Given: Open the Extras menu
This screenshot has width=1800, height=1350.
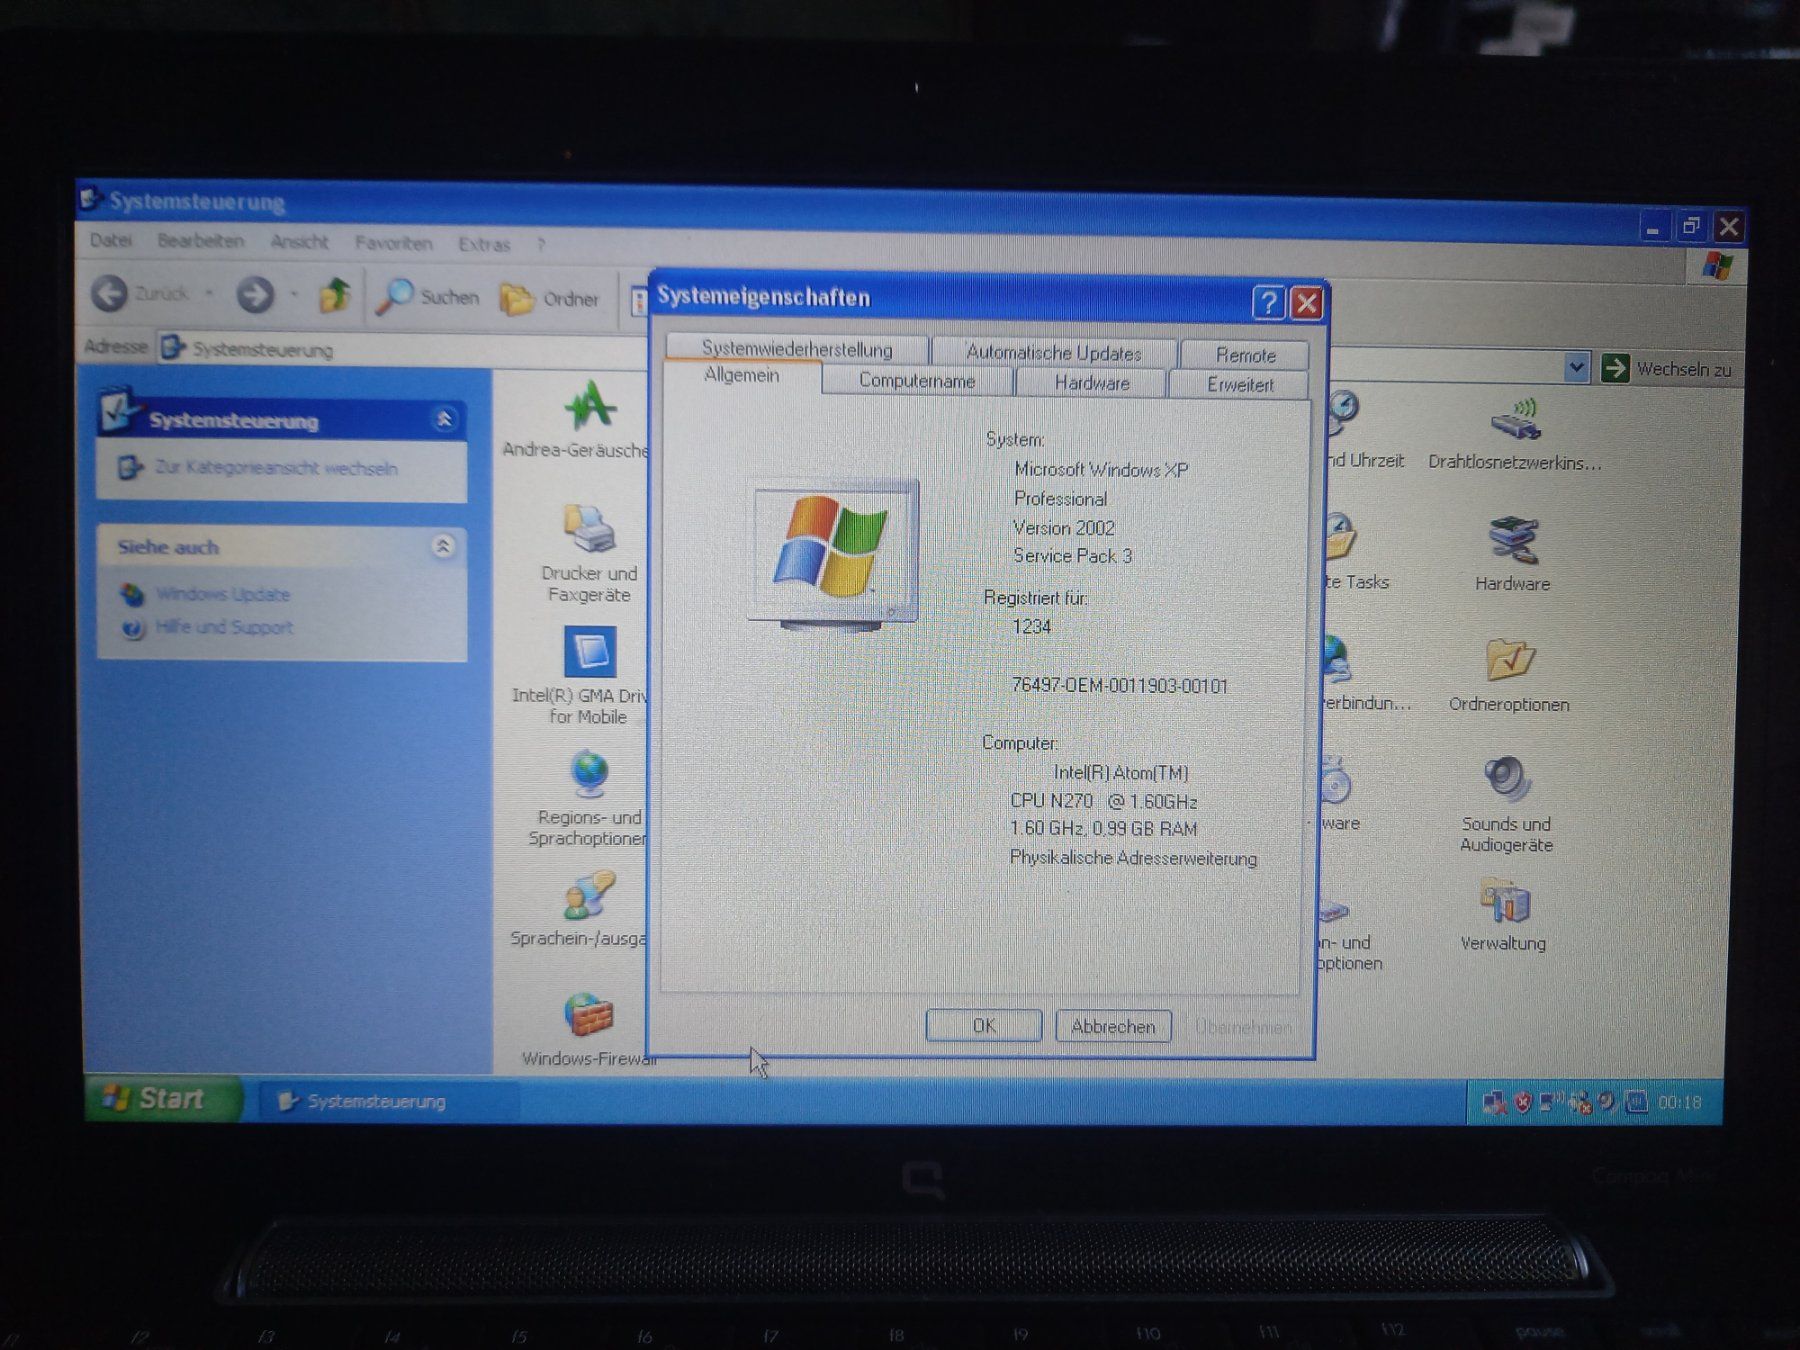Looking at the screenshot, I should point(484,244).
